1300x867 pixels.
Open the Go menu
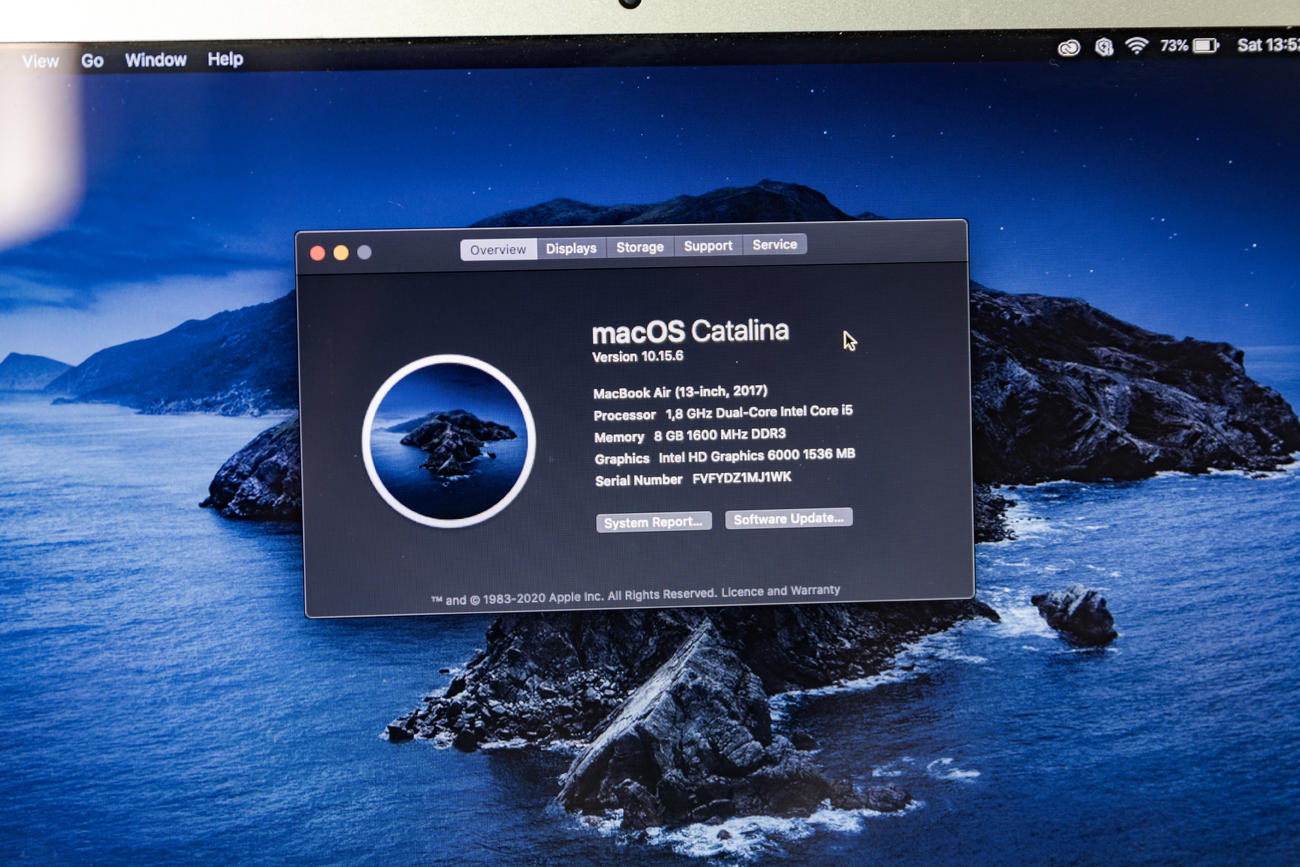click(92, 61)
